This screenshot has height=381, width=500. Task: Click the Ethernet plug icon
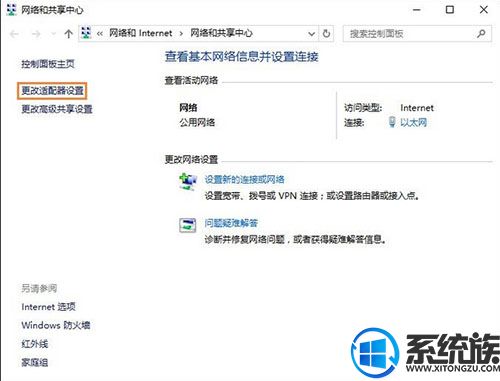pos(392,122)
